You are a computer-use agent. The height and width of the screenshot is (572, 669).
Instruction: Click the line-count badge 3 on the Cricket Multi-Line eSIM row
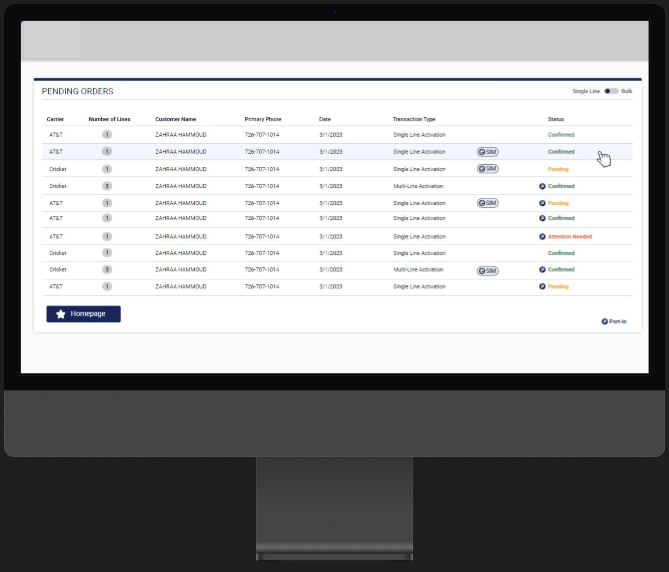click(x=107, y=270)
